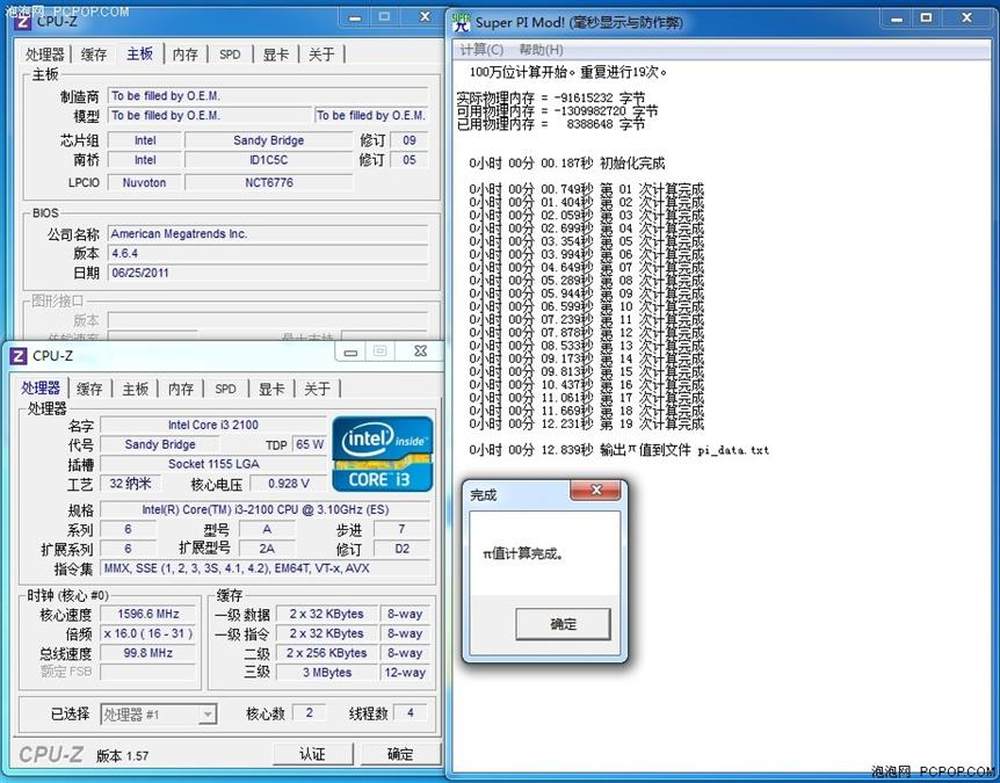The image size is (1000, 783).
Task: Close the 完成 dialog with its X
Action: click(596, 490)
